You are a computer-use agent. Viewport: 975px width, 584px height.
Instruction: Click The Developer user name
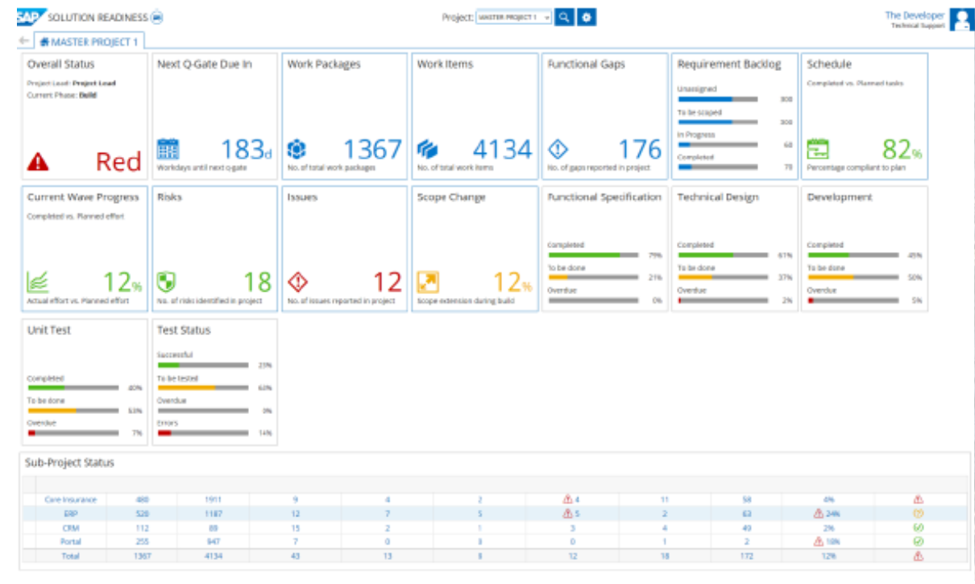coord(914,15)
